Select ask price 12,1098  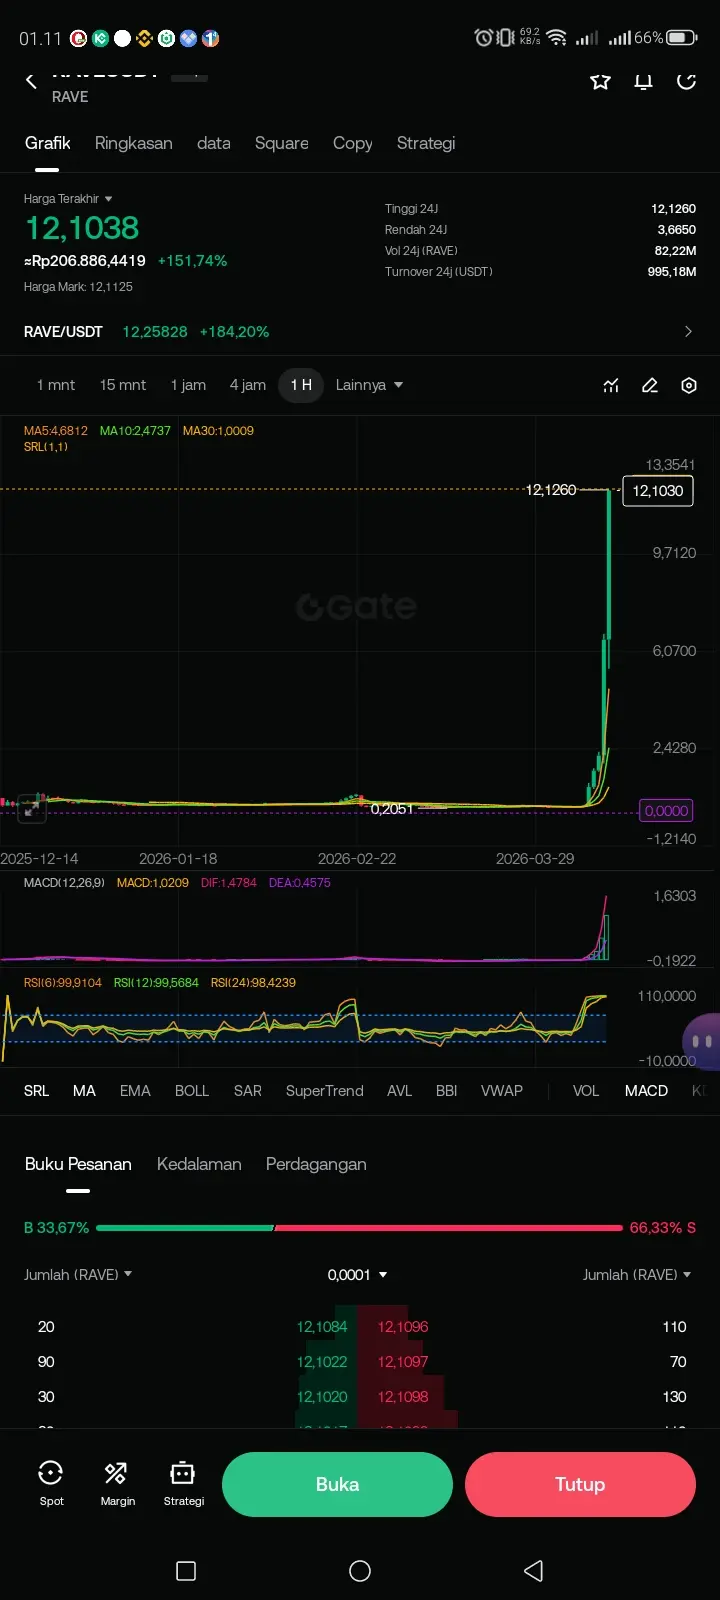(x=403, y=1397)
